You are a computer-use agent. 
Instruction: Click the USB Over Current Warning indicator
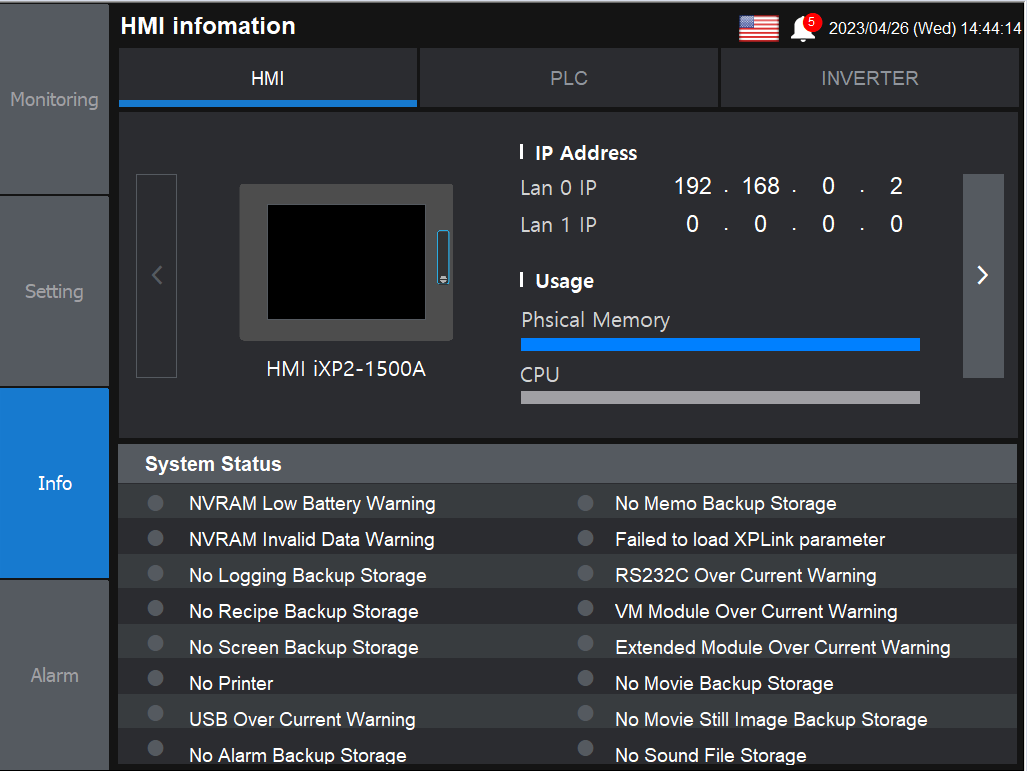coord(155,713)
